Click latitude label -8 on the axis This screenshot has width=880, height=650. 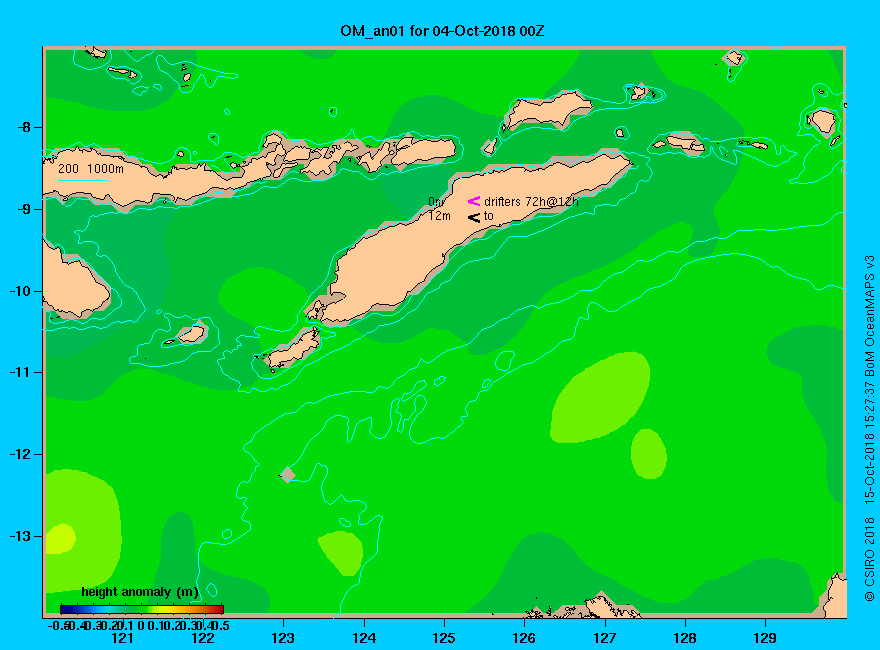(24, 127)
